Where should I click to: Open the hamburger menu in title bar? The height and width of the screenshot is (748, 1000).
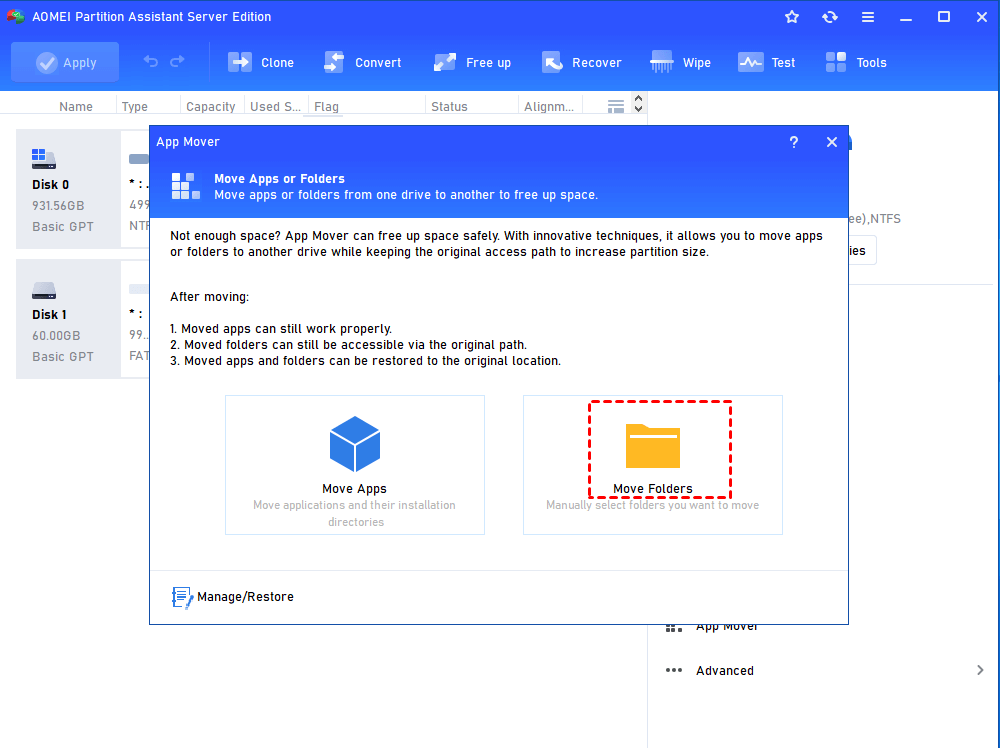click(868, 17)
